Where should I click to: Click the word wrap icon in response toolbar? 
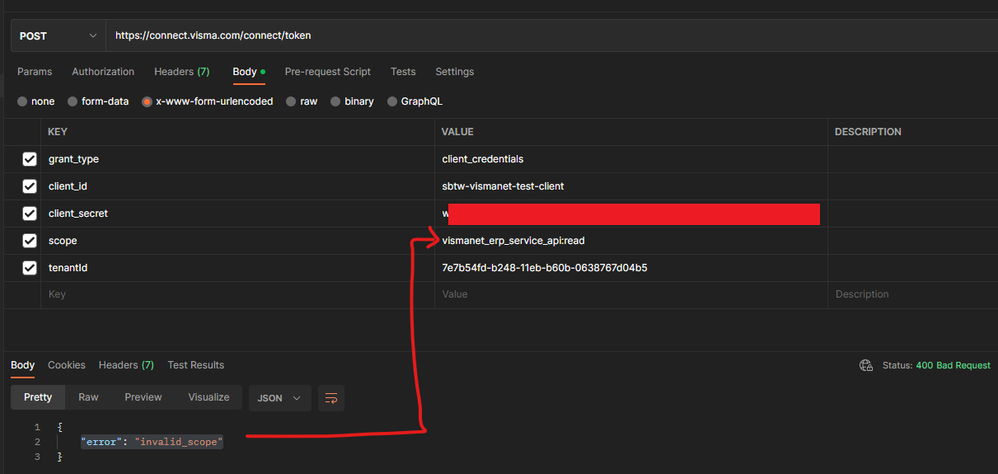[331, 398]
